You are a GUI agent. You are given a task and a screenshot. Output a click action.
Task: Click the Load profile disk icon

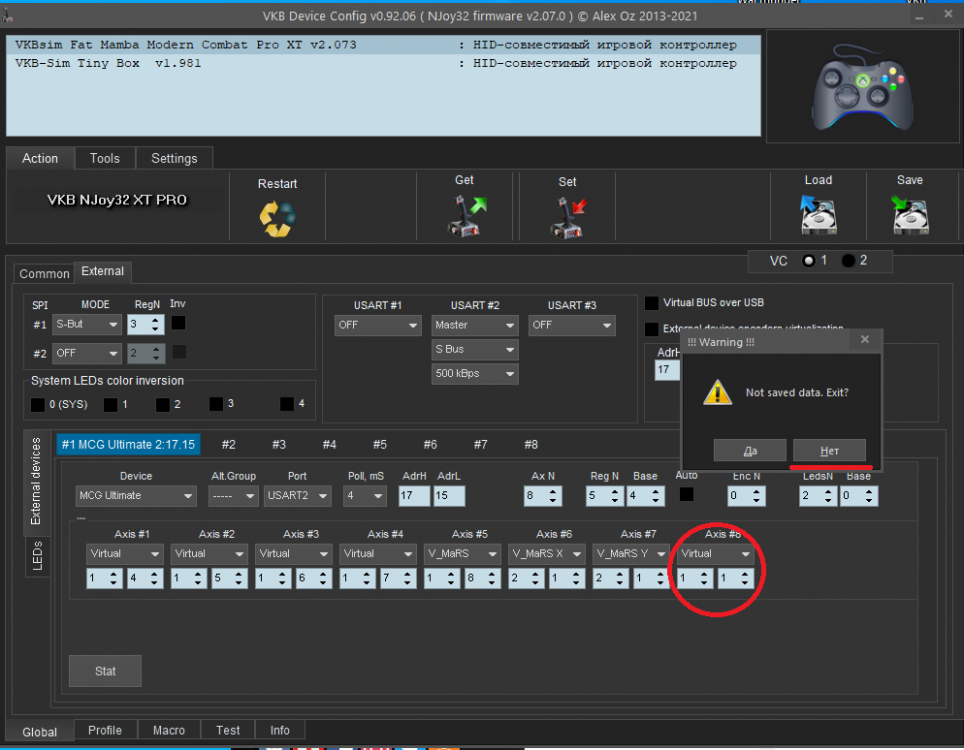click(x=817, y=213)
